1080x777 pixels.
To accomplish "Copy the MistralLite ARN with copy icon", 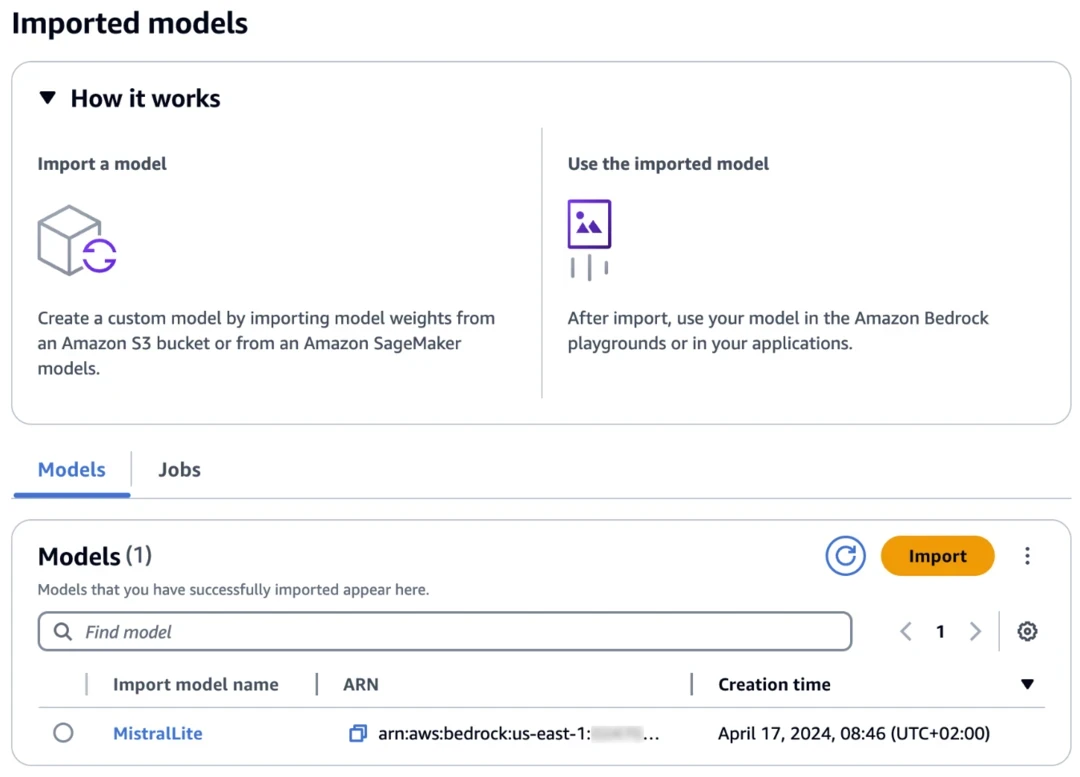I will [357, 734].
